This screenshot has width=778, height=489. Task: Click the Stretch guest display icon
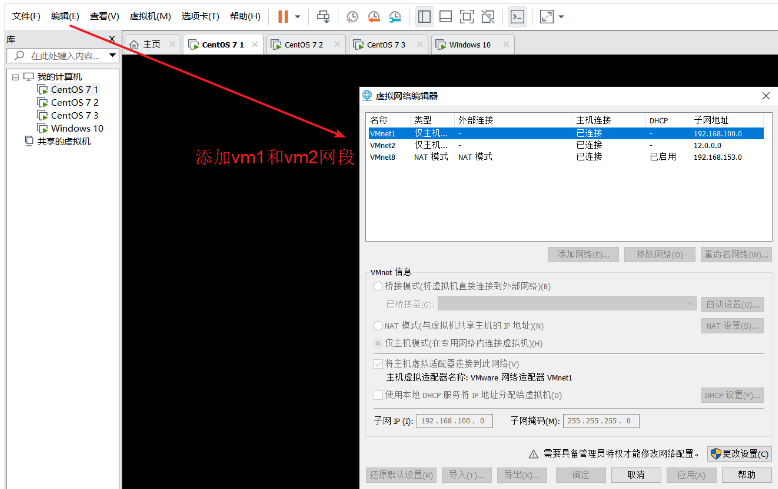546,17
